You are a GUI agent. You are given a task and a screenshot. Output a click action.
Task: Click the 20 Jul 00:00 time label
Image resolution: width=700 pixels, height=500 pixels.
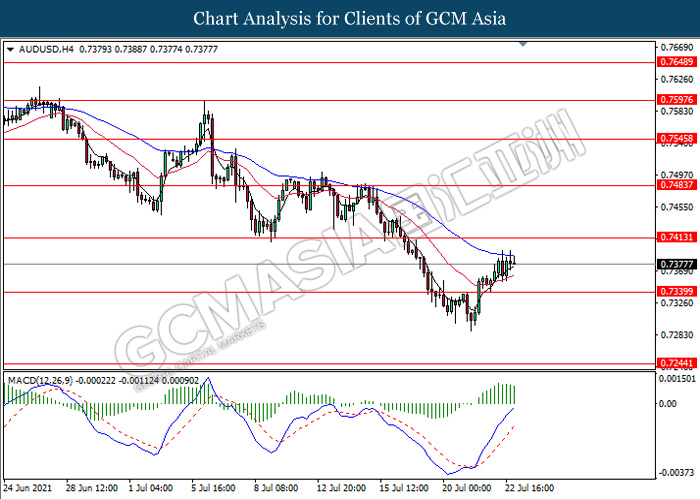click(x=468, y=490)
